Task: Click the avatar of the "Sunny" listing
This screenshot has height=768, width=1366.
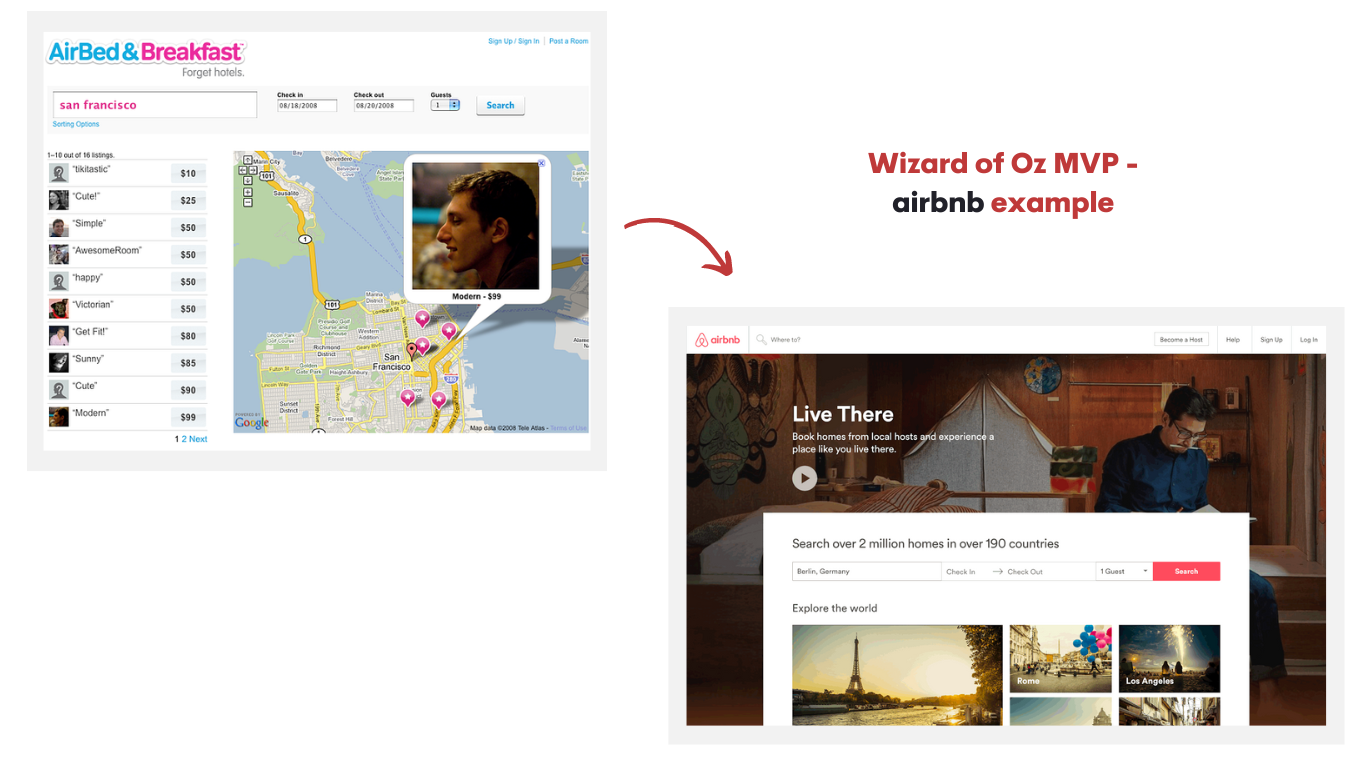Action: 59,362
